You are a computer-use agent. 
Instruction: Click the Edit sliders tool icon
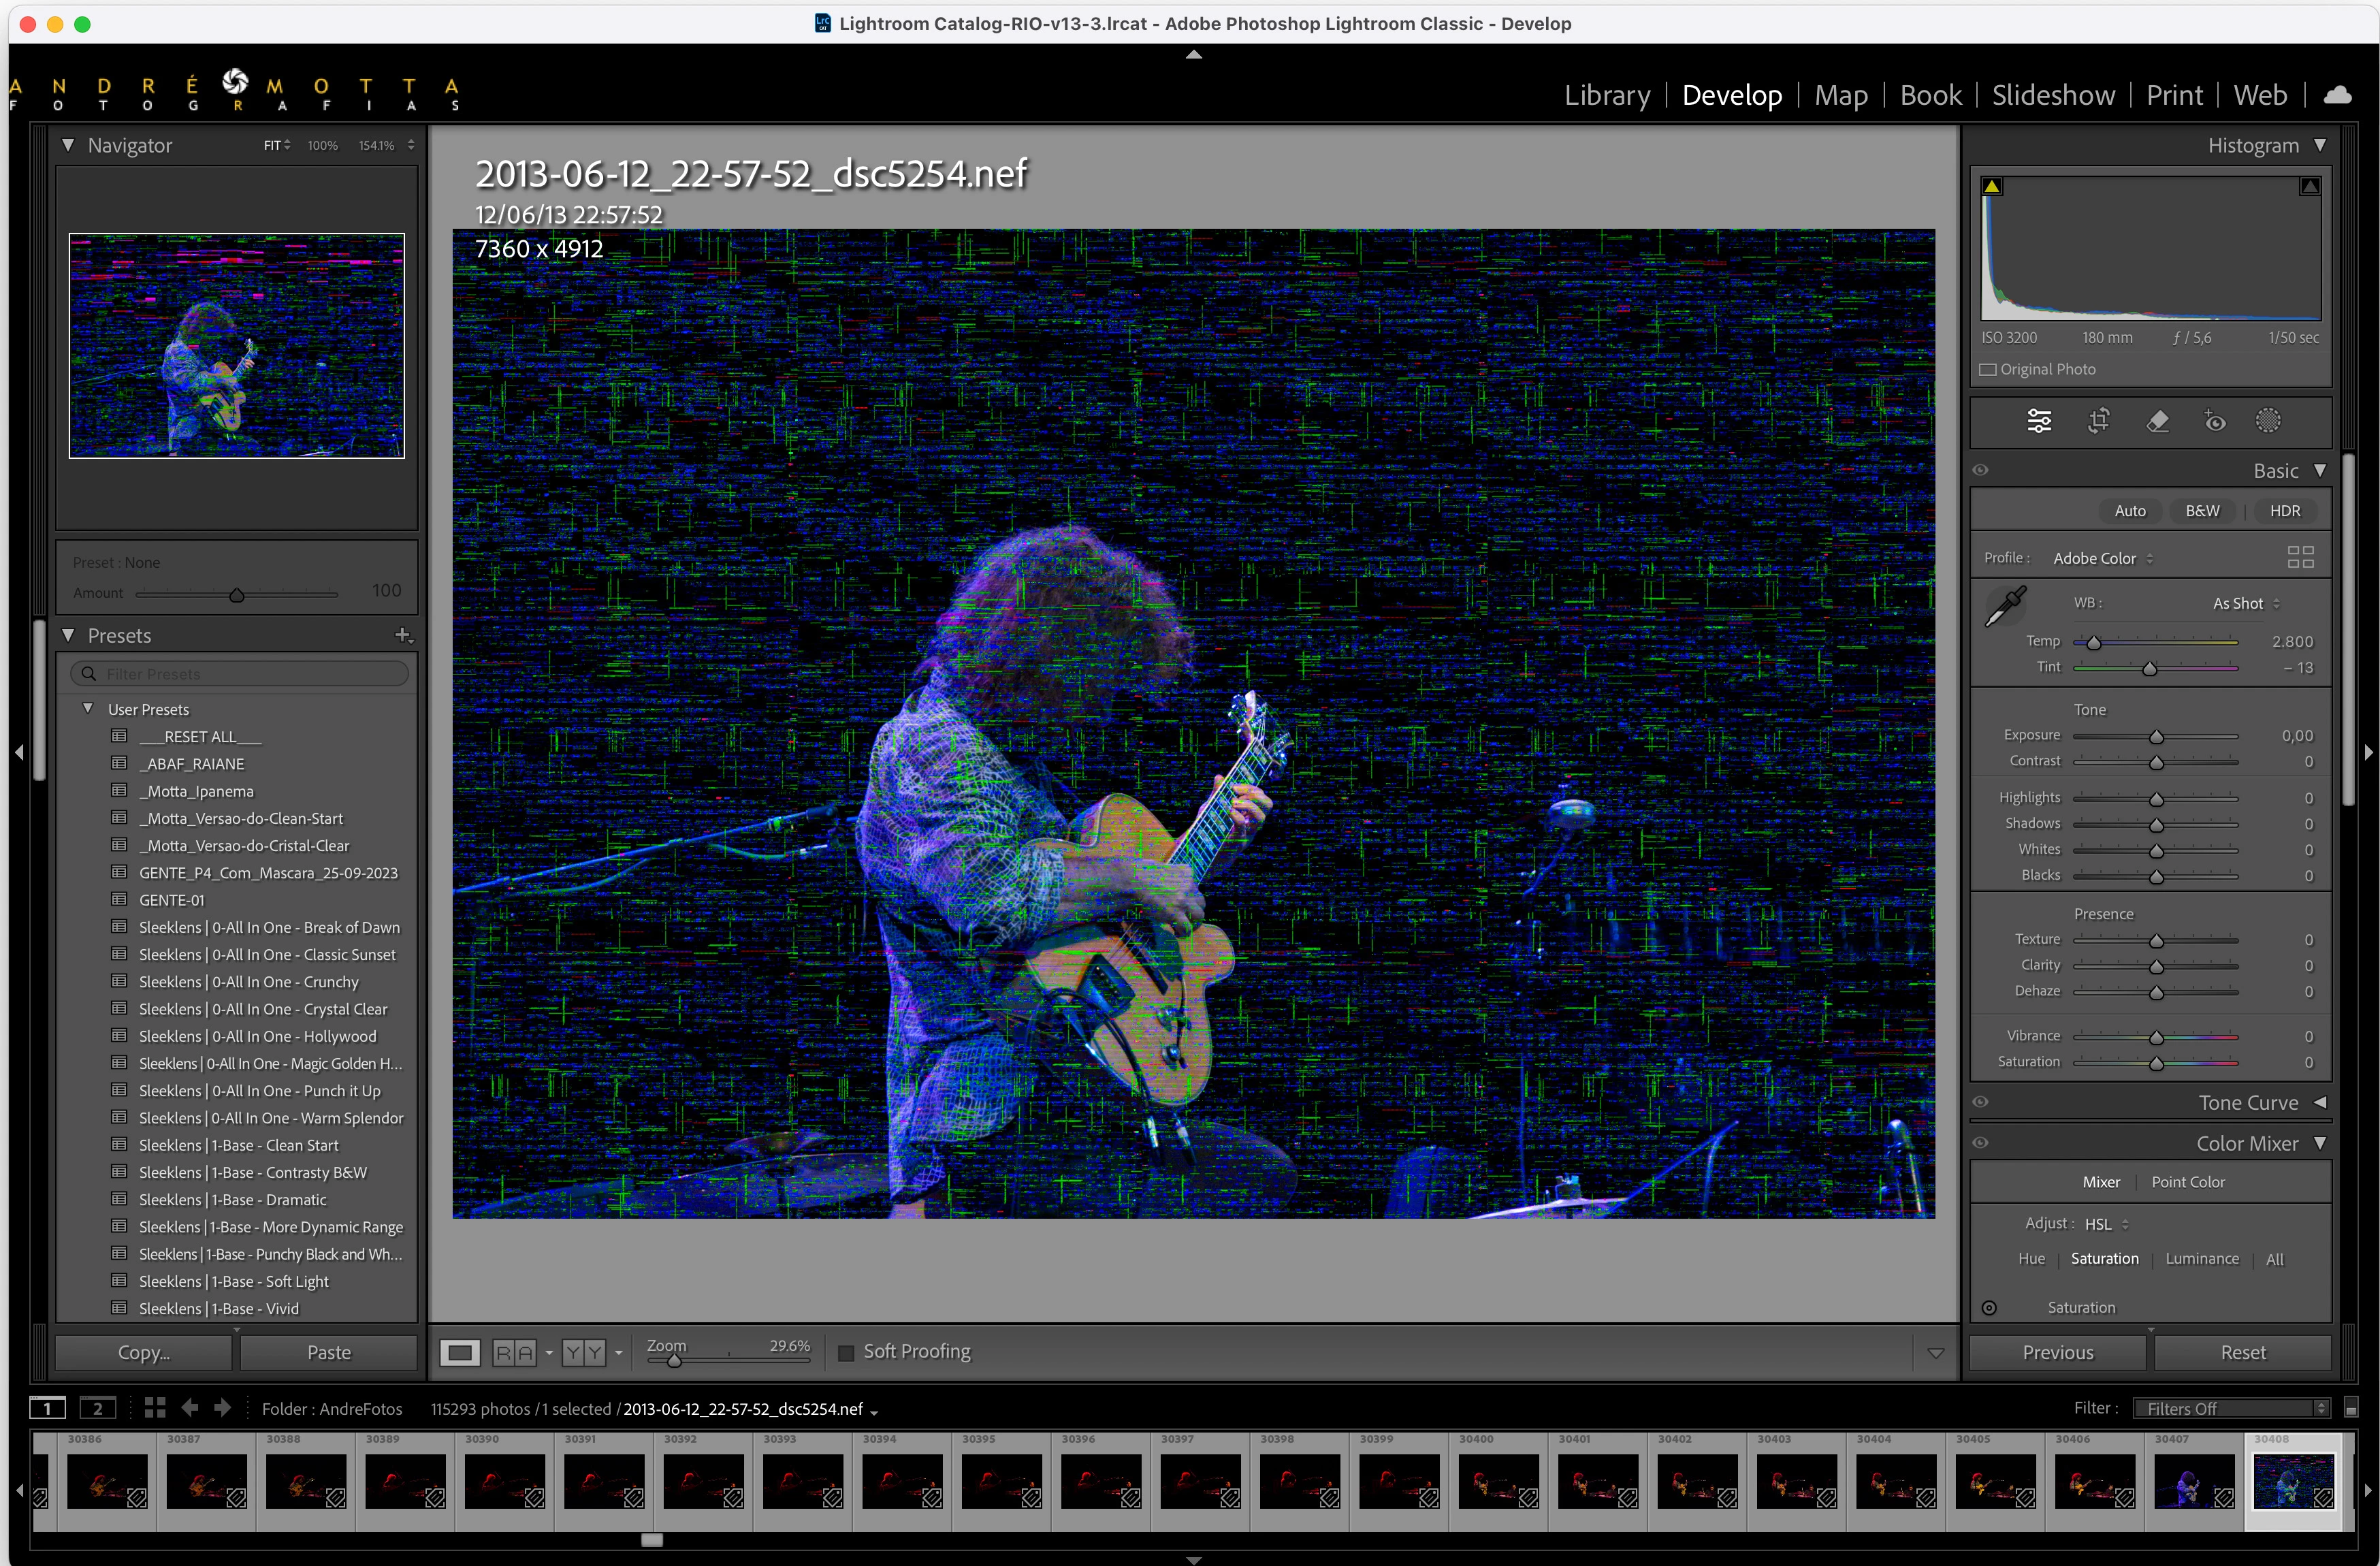tap(2039, 421)
